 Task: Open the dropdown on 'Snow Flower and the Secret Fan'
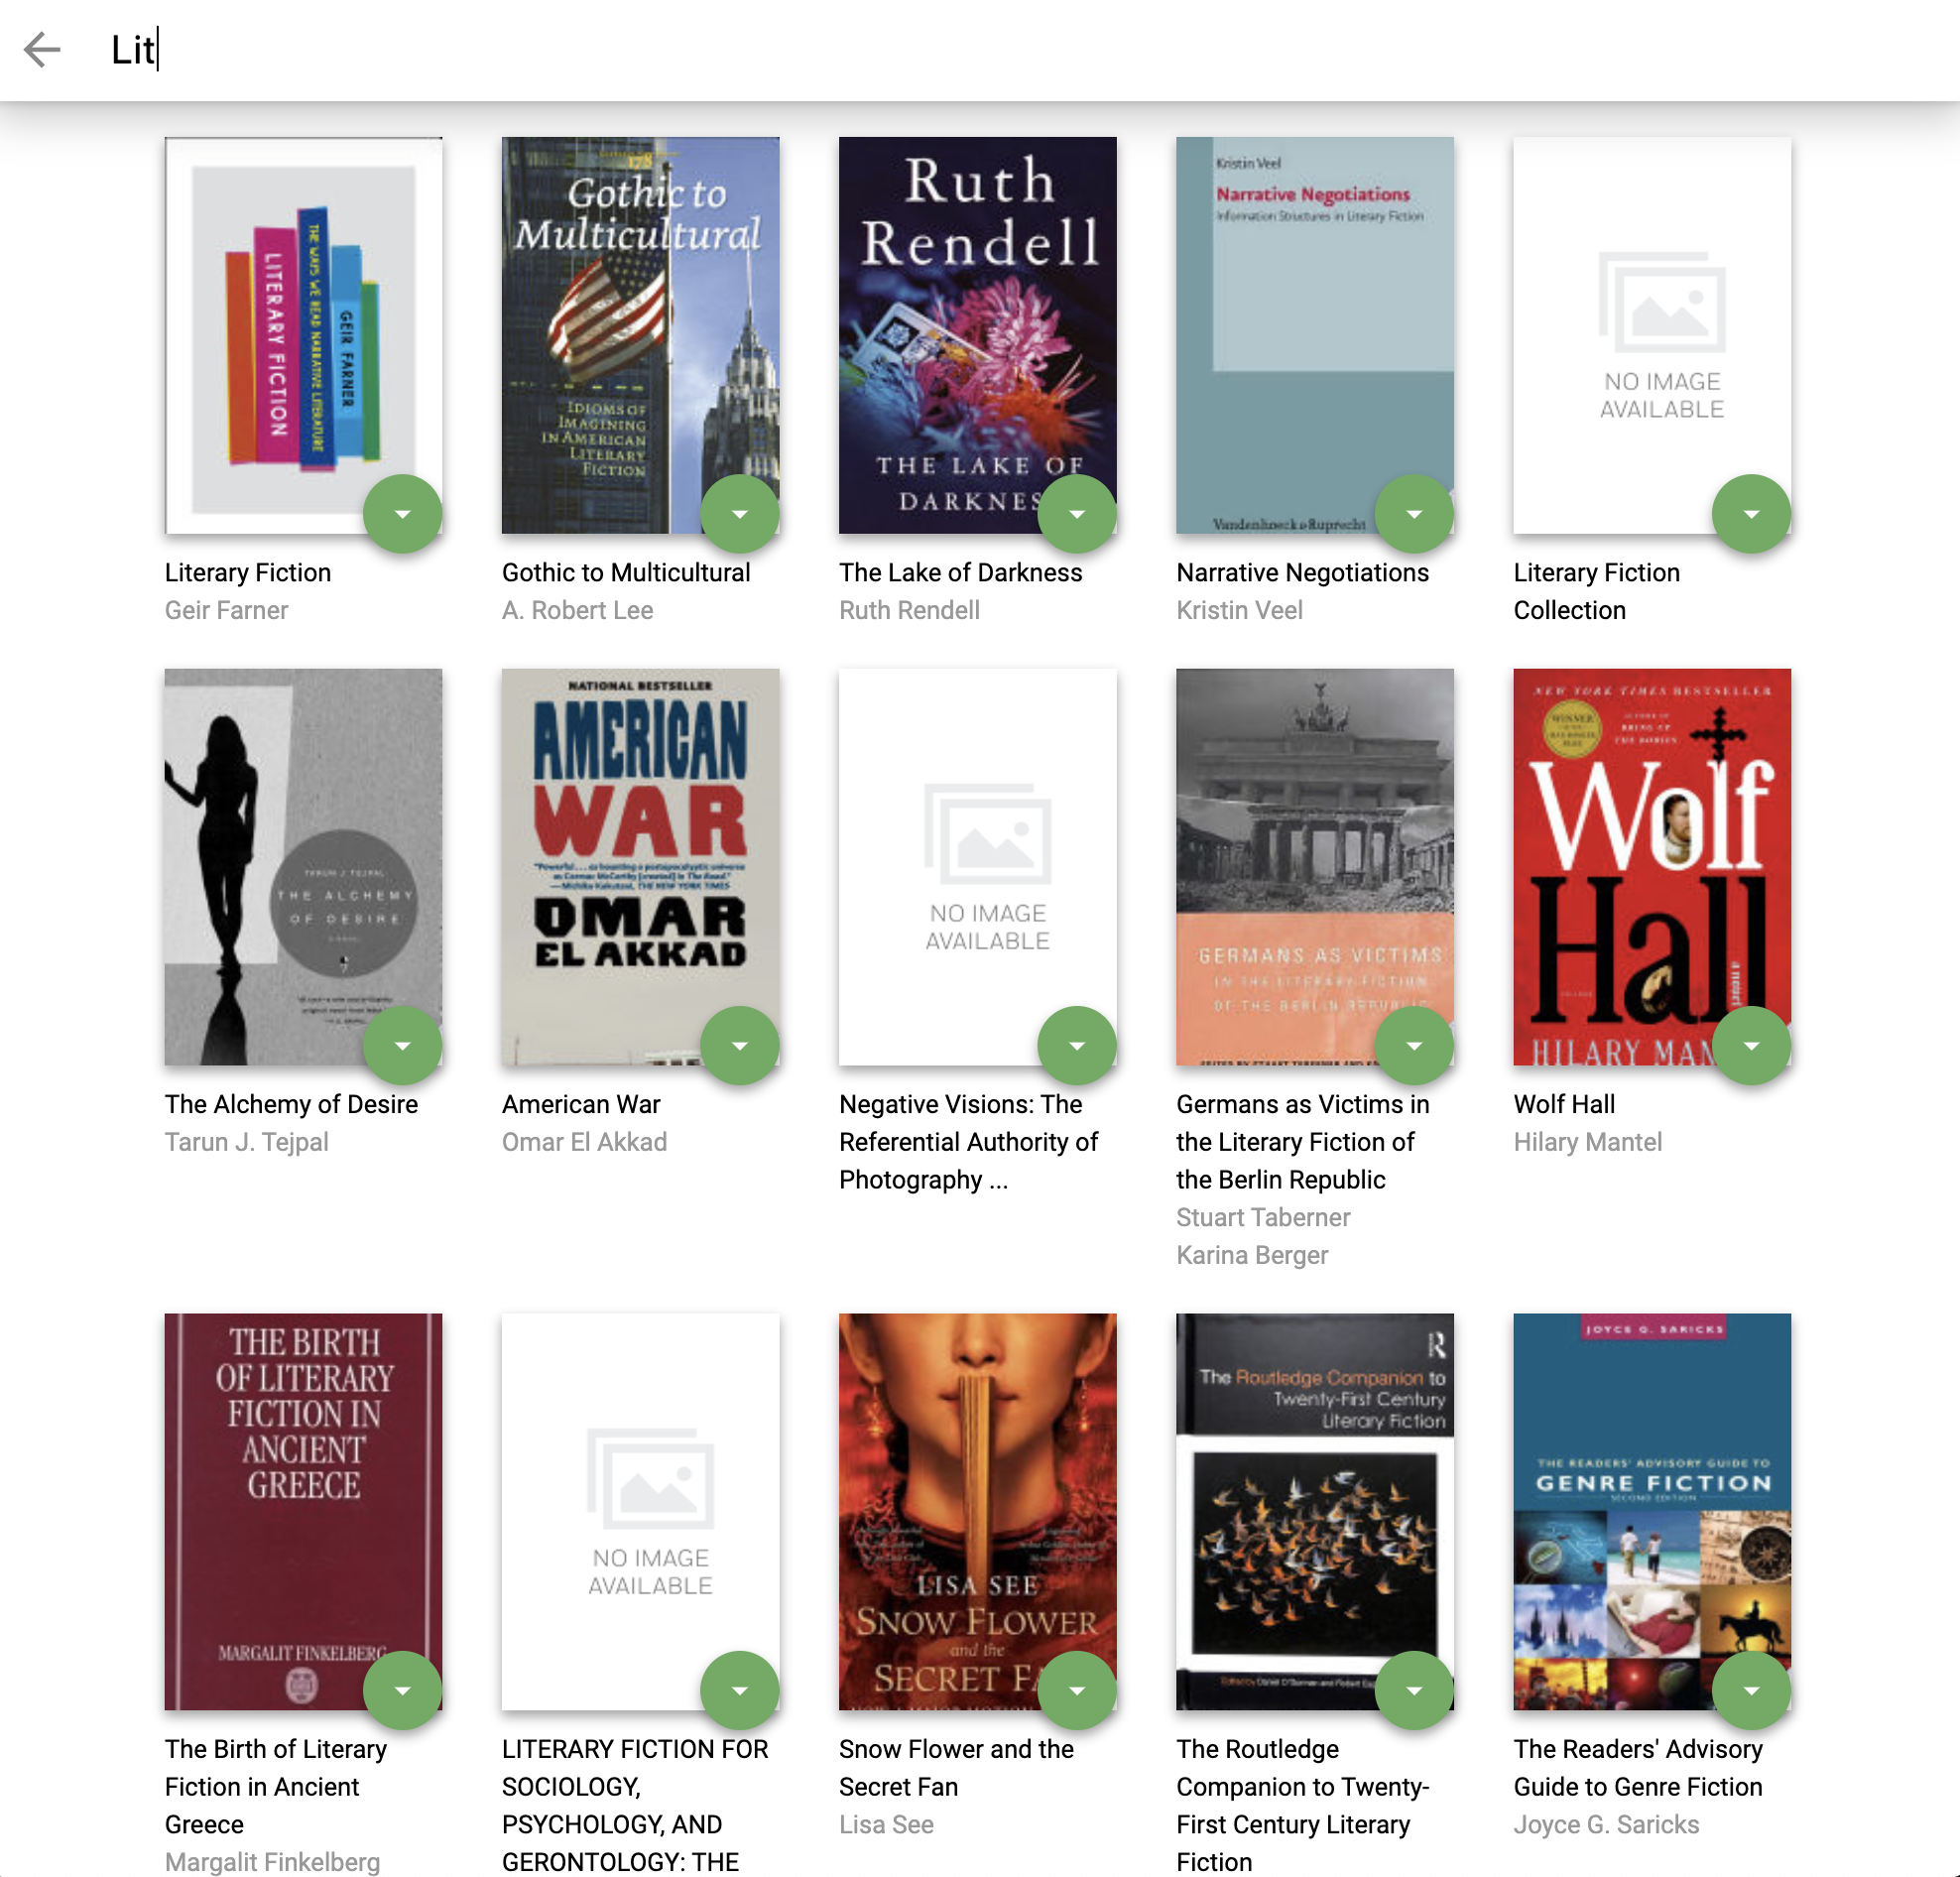1076,1690
